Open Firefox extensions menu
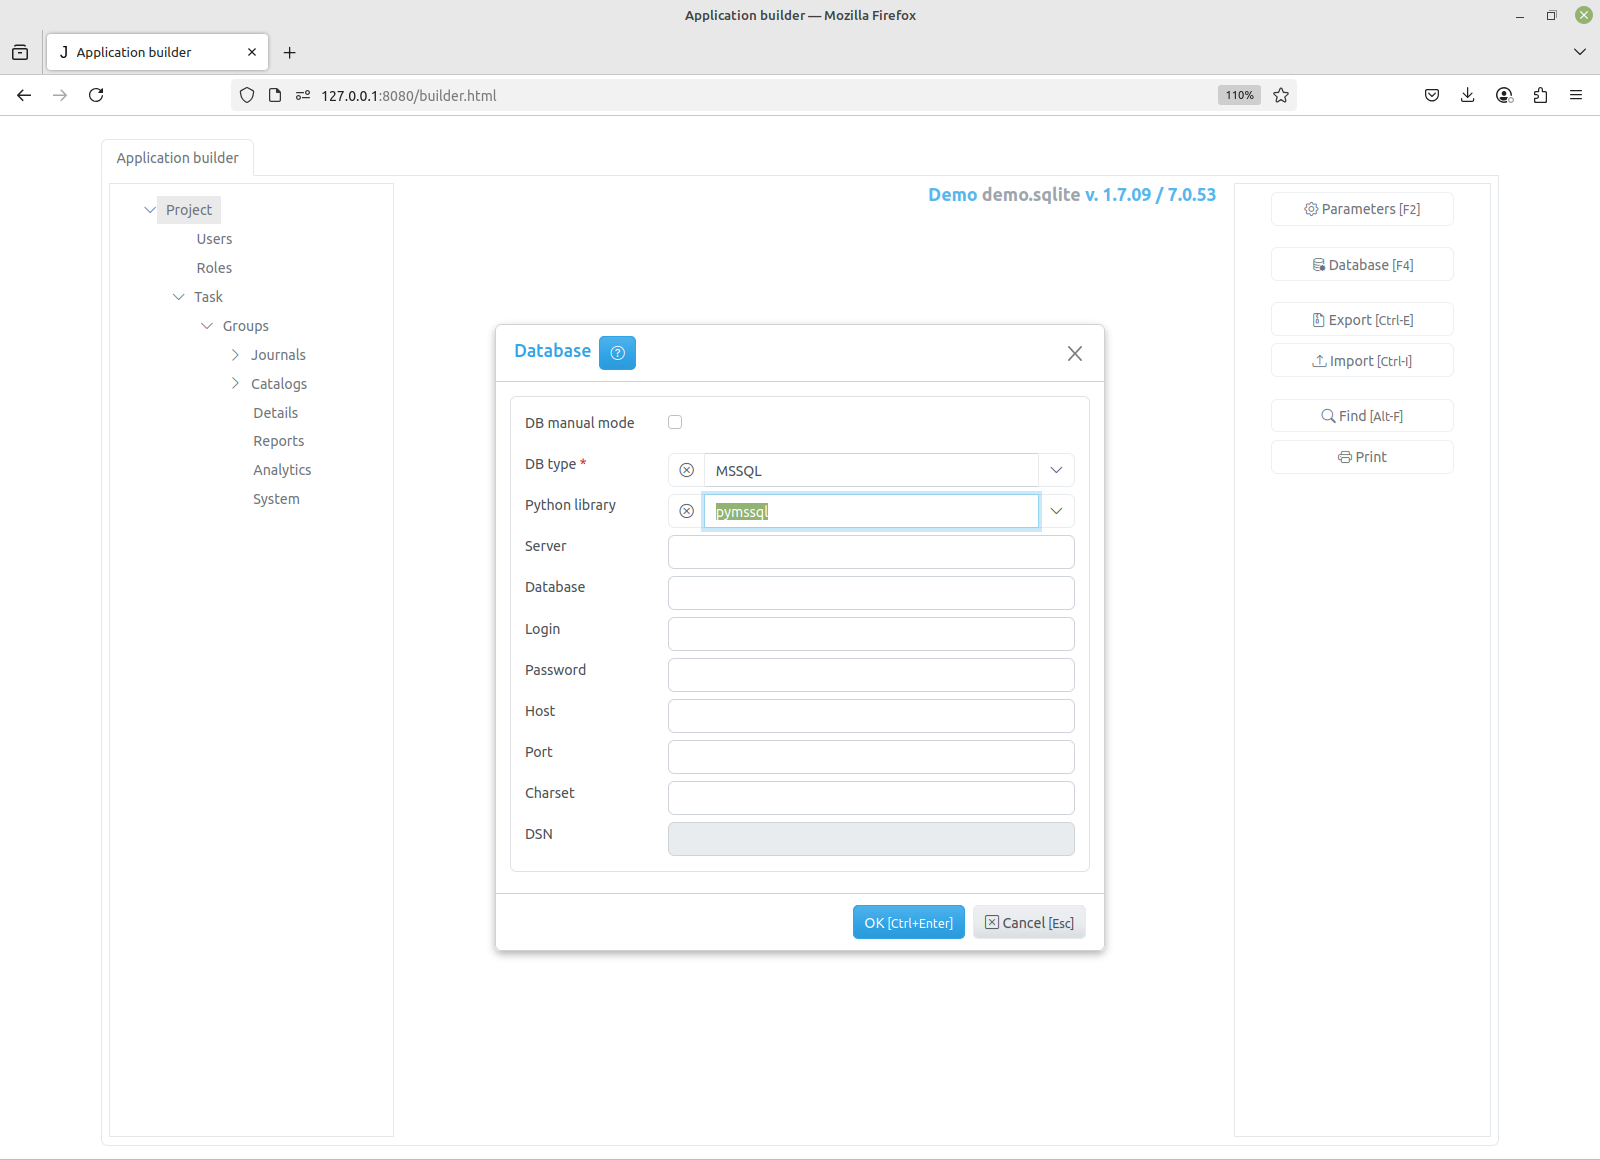This screenshot has width=1600, height=1160. (x=1540, y=95)
